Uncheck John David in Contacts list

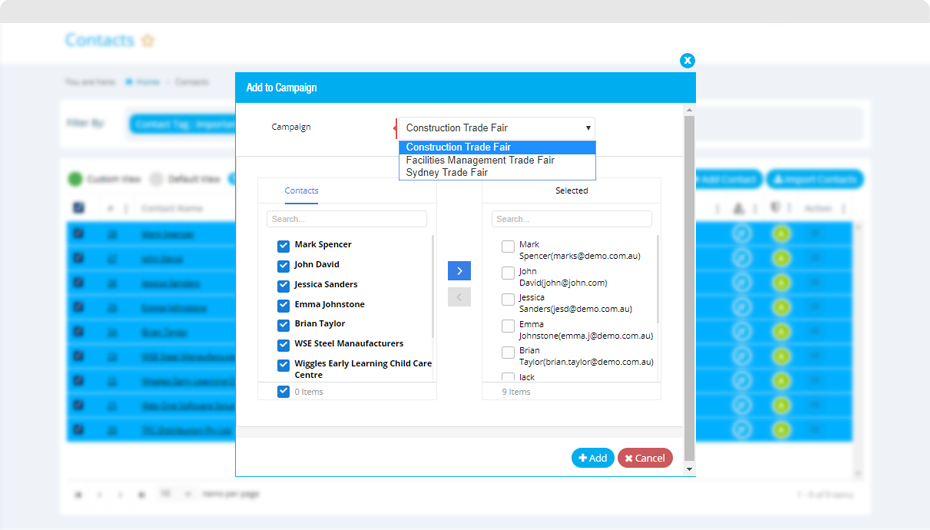[284, 266]
